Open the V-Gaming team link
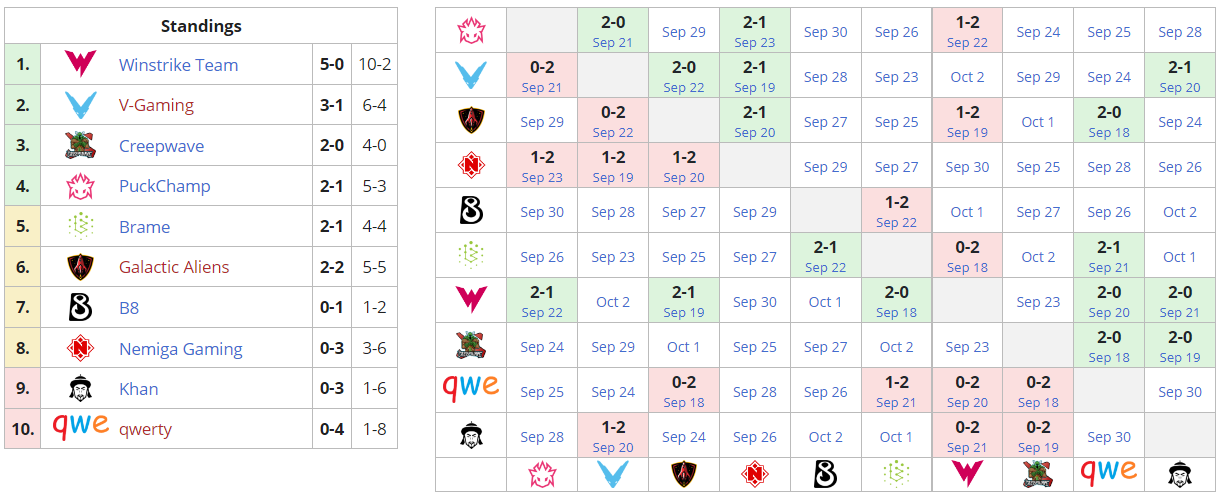Image resolution: width=1225 pixels, height=498 pixels. click(156, 105)
